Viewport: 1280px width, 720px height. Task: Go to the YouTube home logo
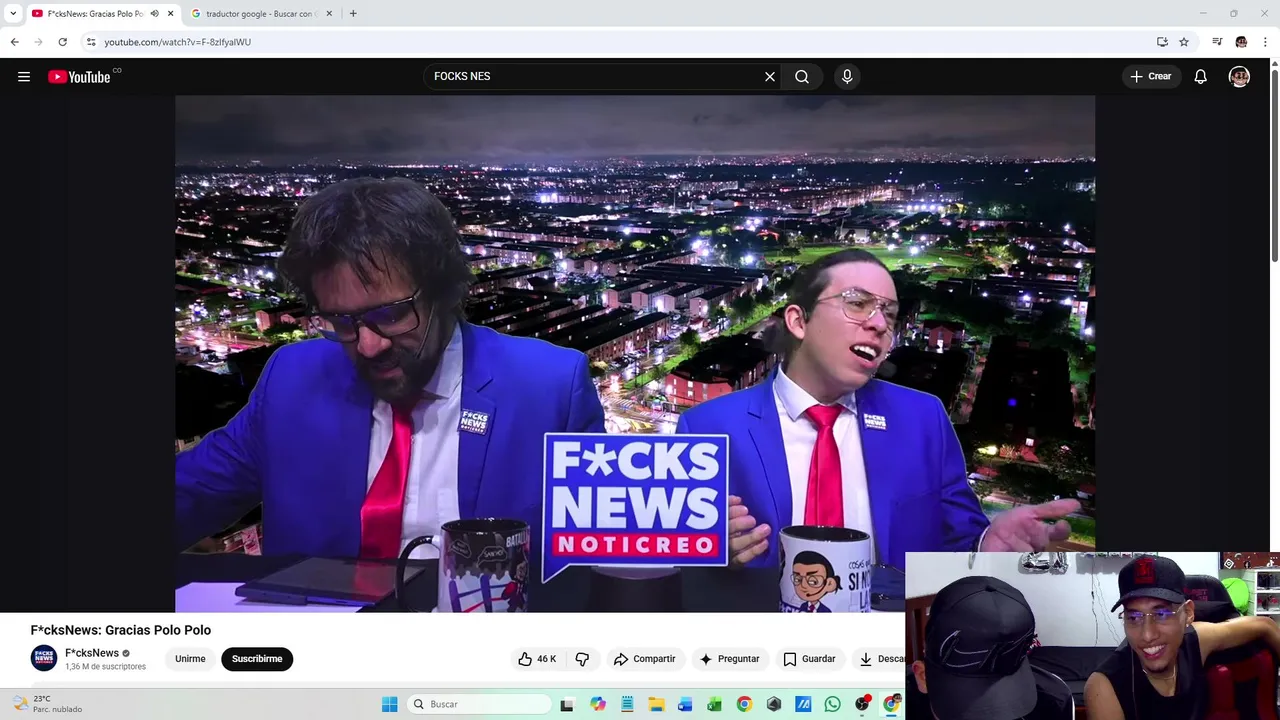pos(79,77)
